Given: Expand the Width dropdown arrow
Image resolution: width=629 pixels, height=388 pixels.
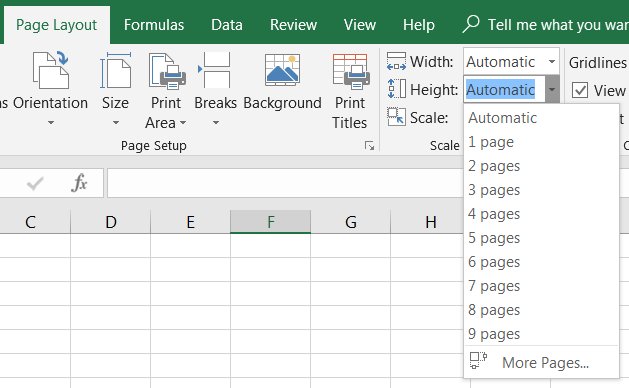Looking at the screenshot, I should pos(552,61).
